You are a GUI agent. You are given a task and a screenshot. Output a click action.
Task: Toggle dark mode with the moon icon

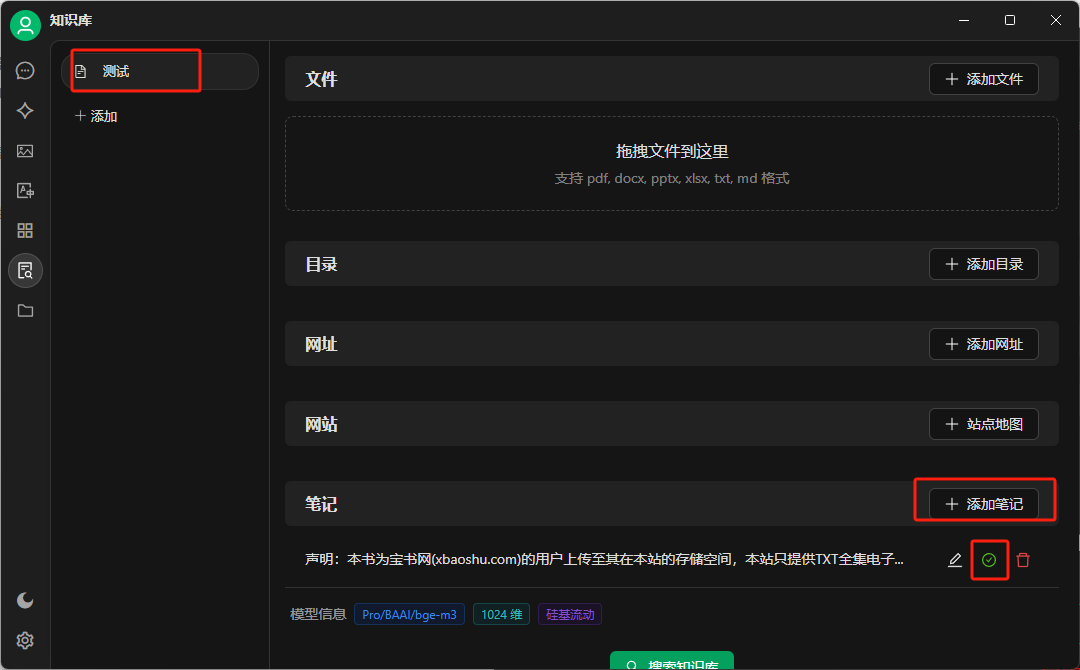[25, 600]
